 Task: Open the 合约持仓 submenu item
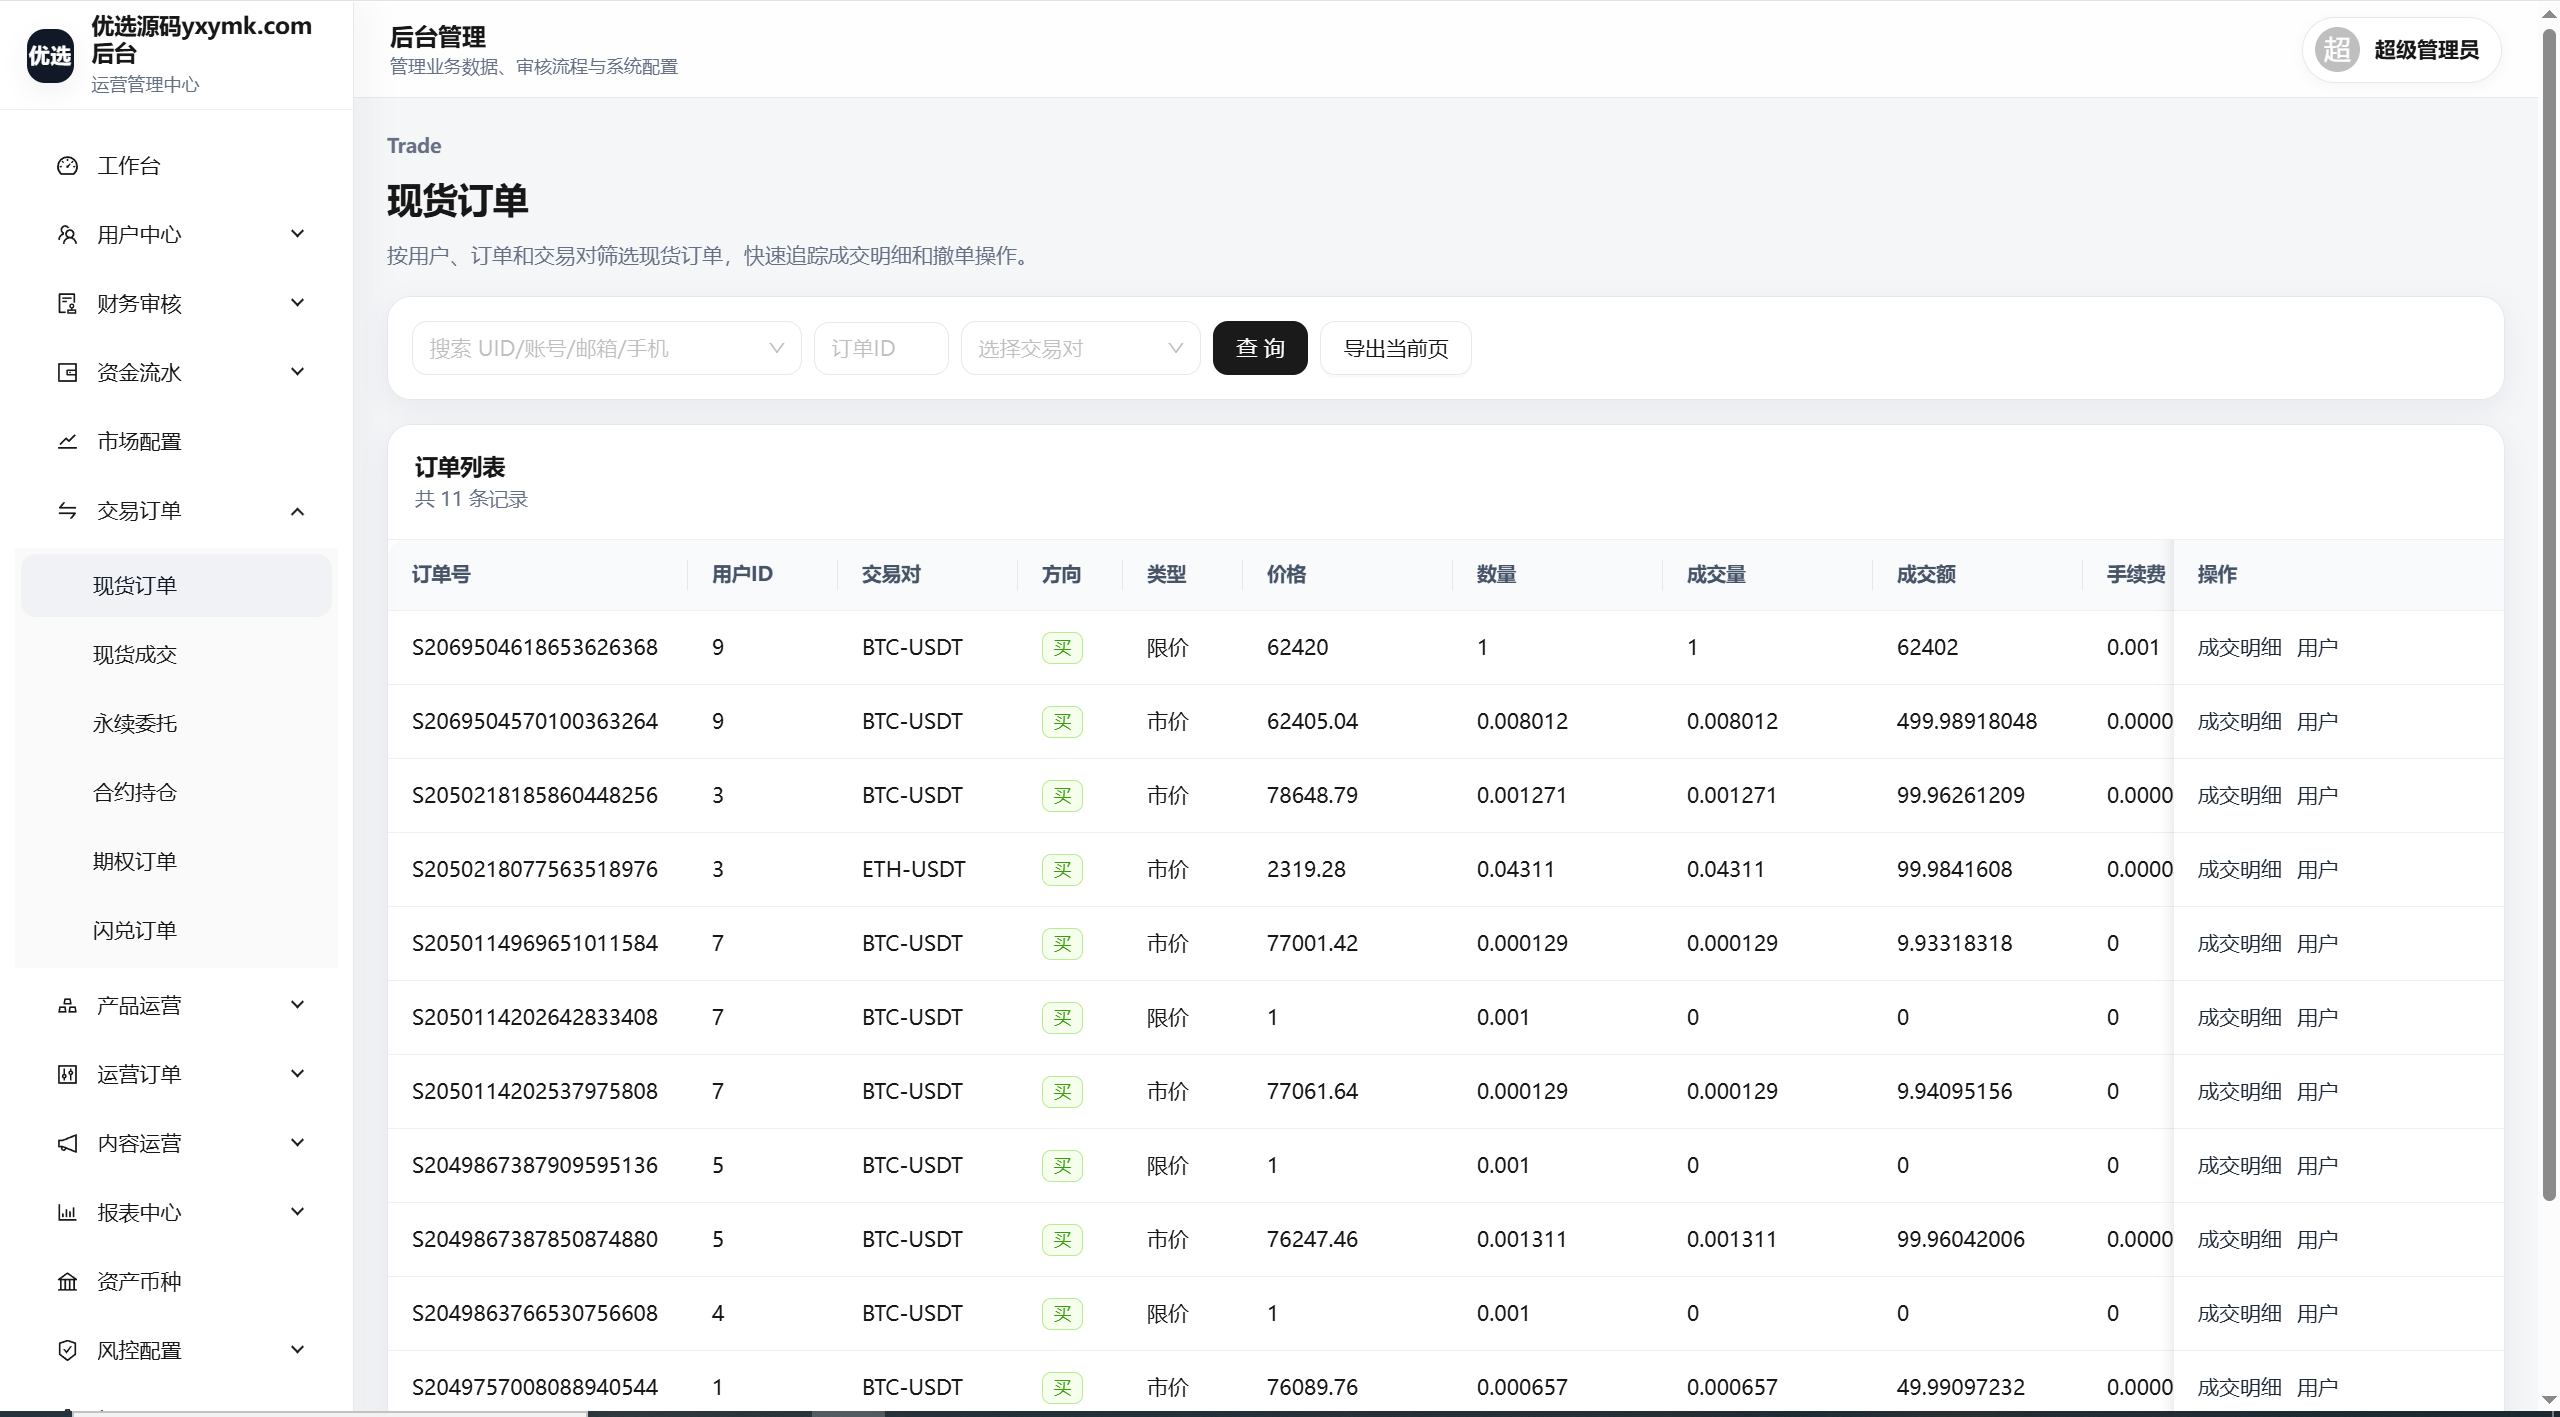pos(176,793)
